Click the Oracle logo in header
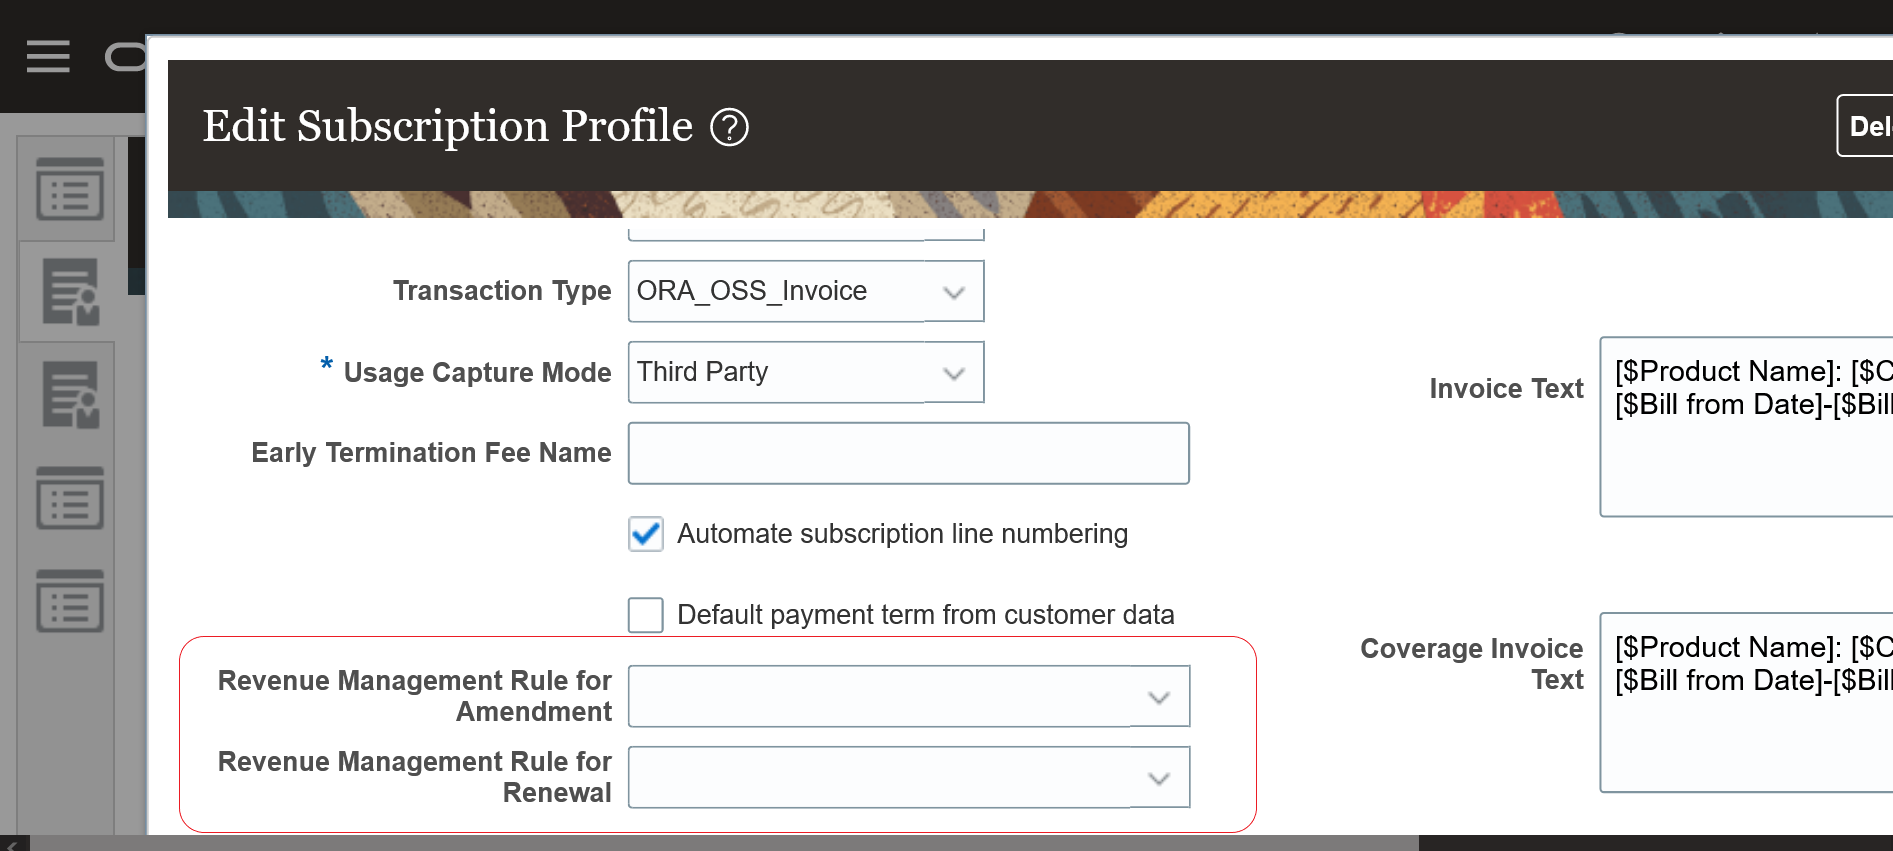 click(x=125, y=57)
